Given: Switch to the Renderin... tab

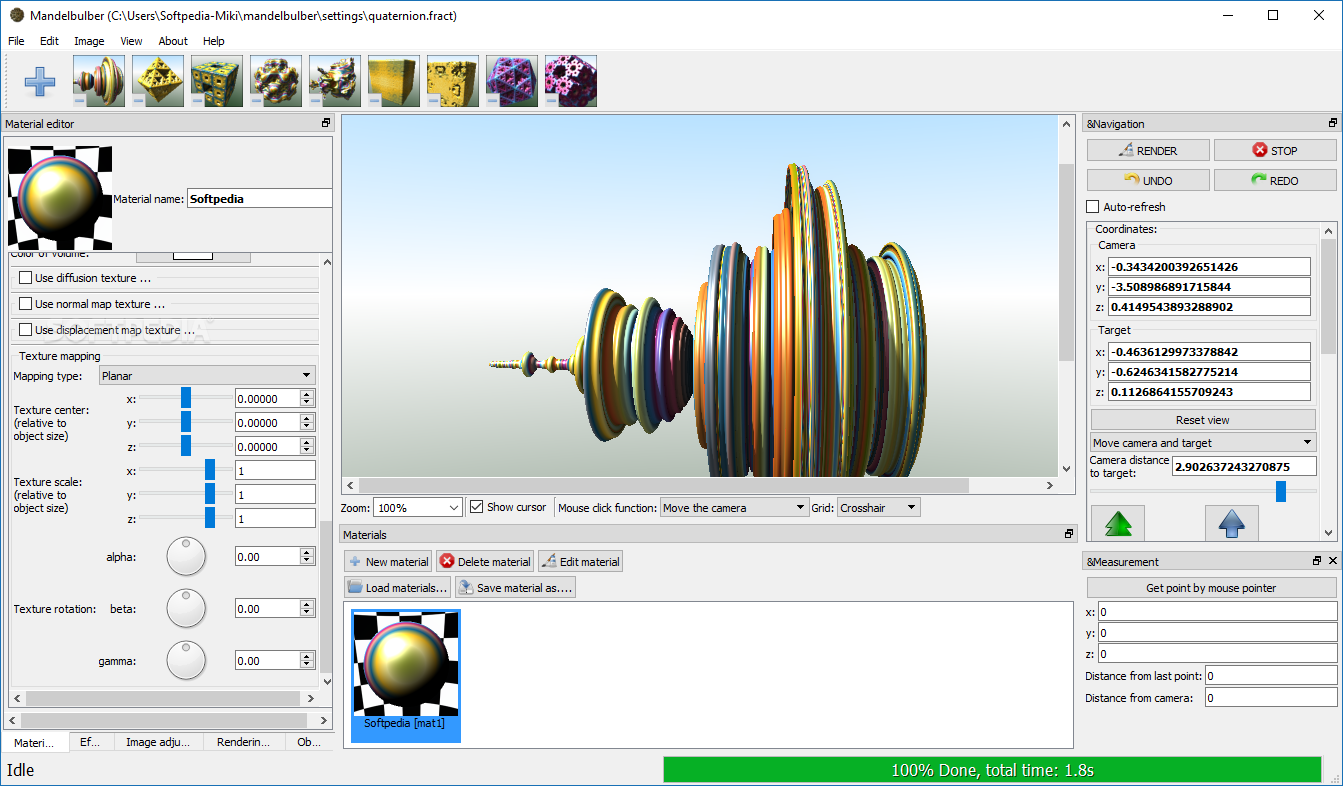Looking at the screenshot, I should click(x=244, y=742).
